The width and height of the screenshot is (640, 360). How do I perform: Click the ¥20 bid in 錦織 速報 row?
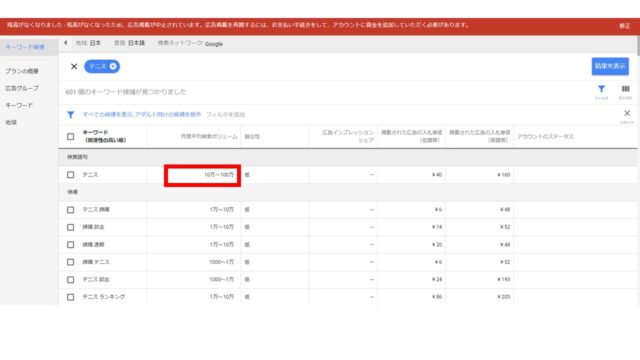pyautogui.click(x=437, y=244)
